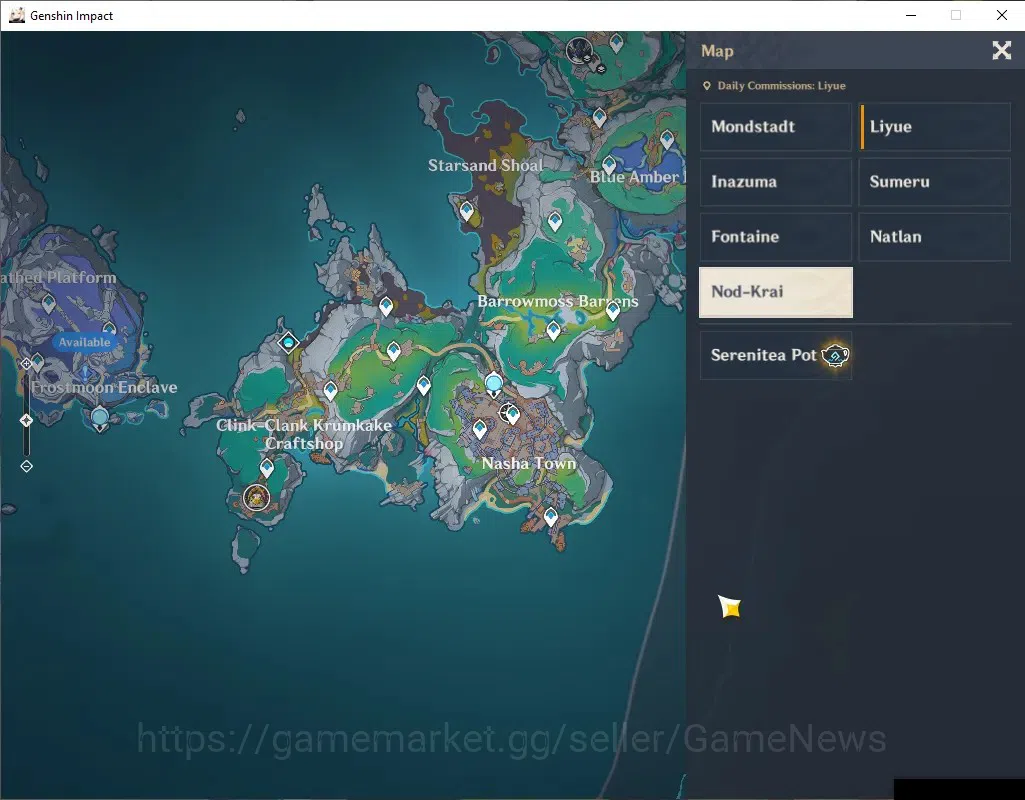Screen dimensions: 1025x800
Task: Open the Serenitea Pot
Action: [x=775, y=355]
